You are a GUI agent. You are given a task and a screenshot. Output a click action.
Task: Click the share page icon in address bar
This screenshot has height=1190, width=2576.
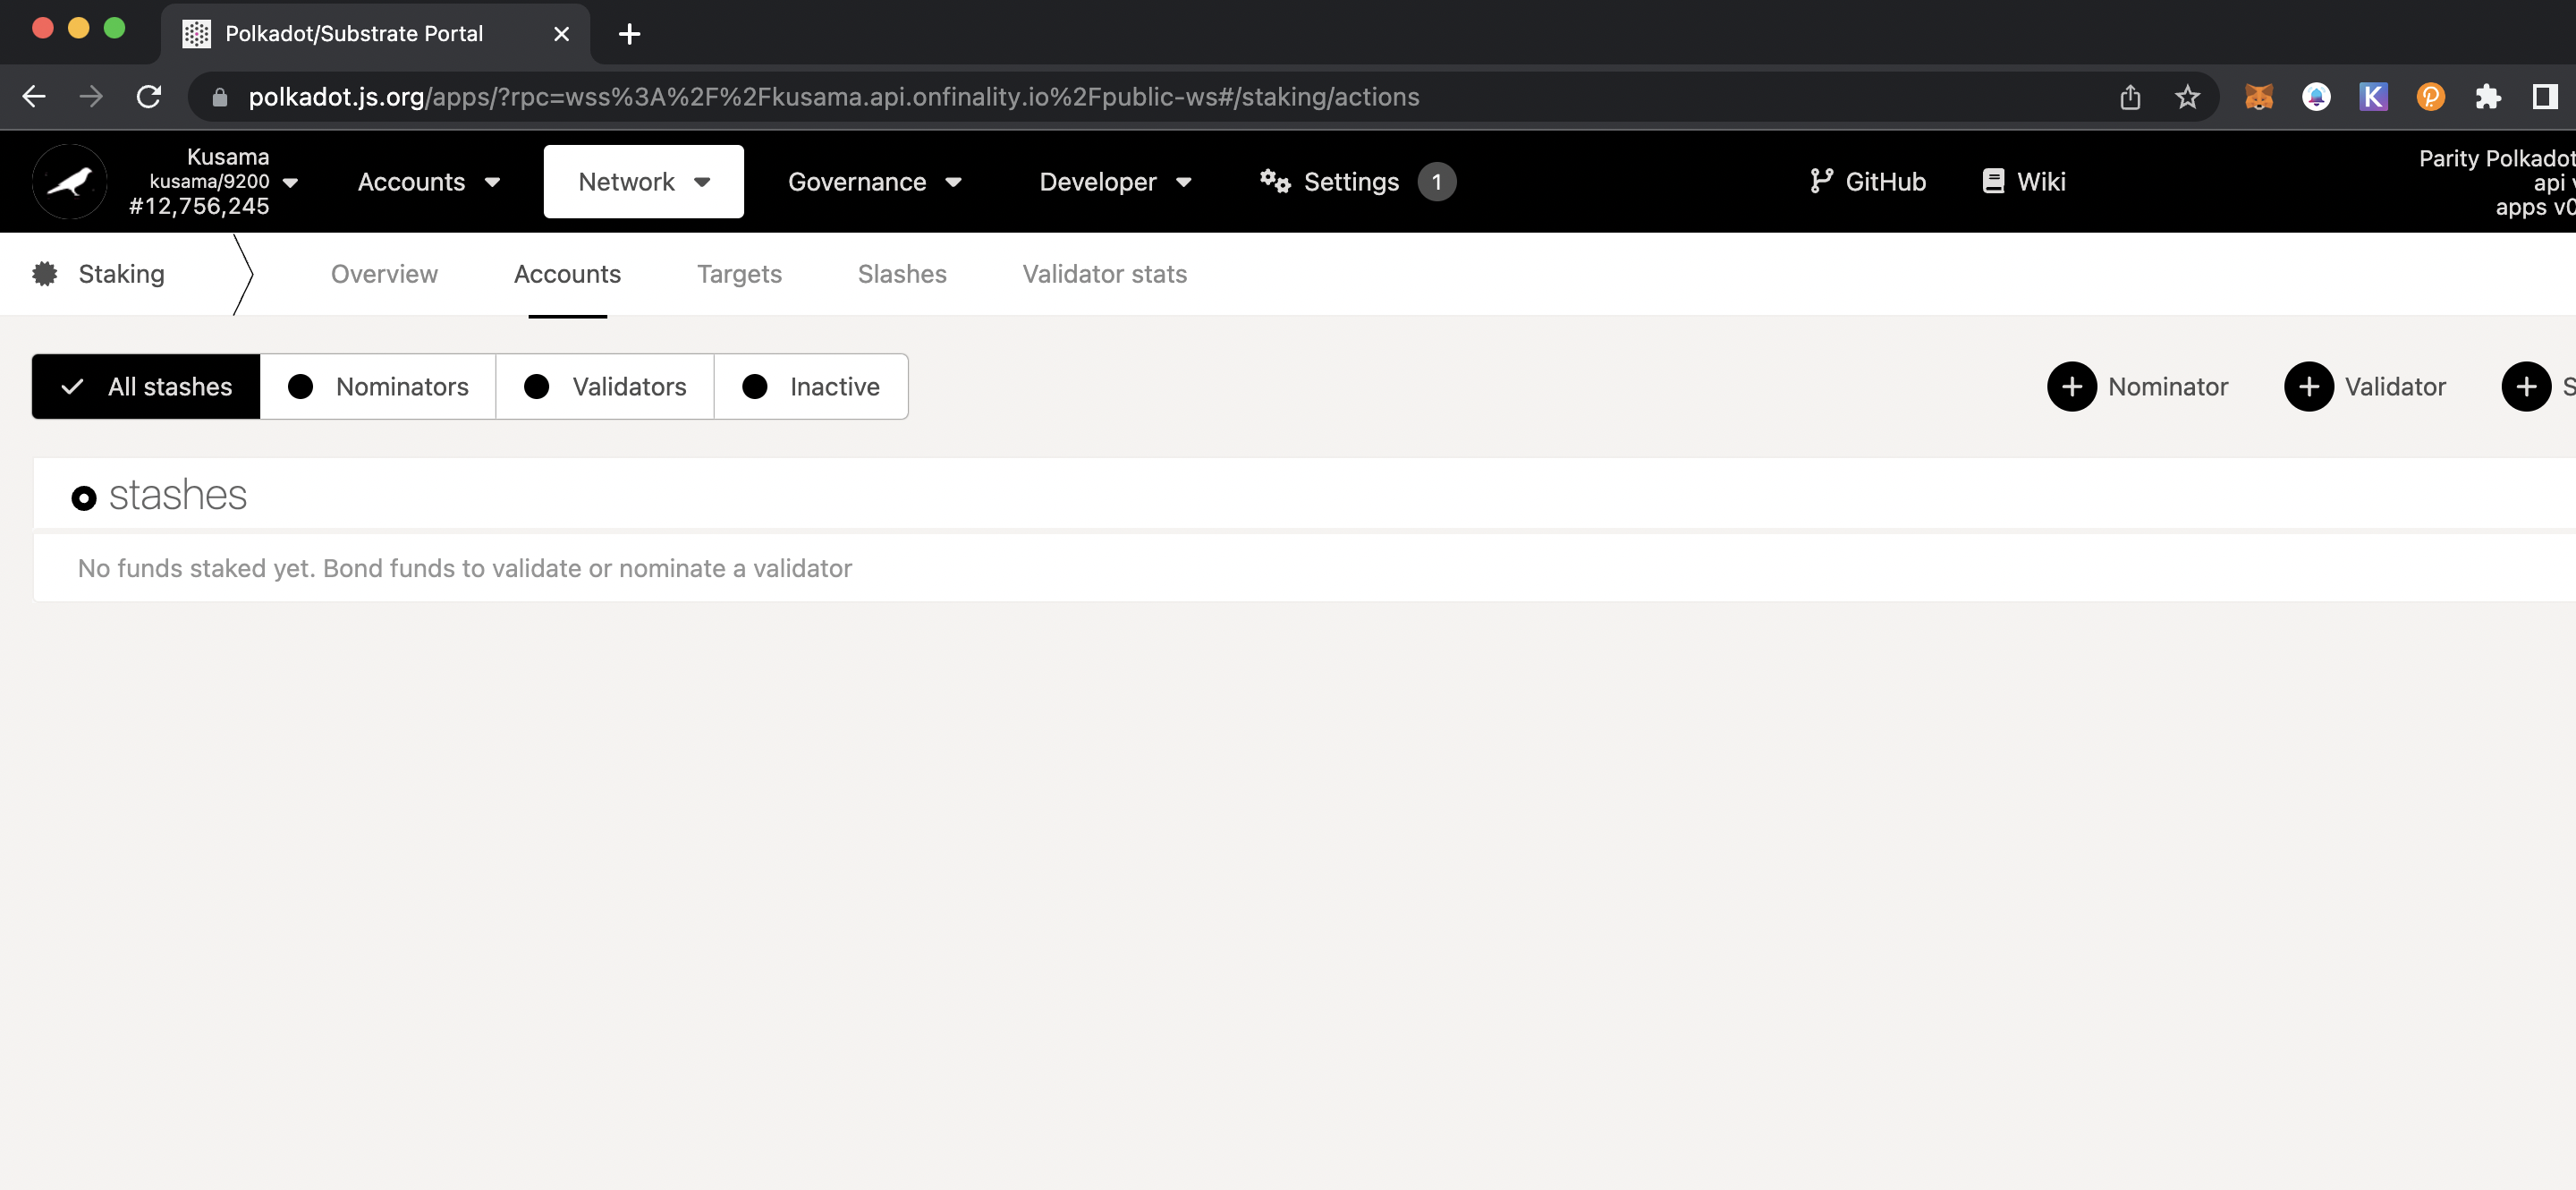coord(2130,97)
